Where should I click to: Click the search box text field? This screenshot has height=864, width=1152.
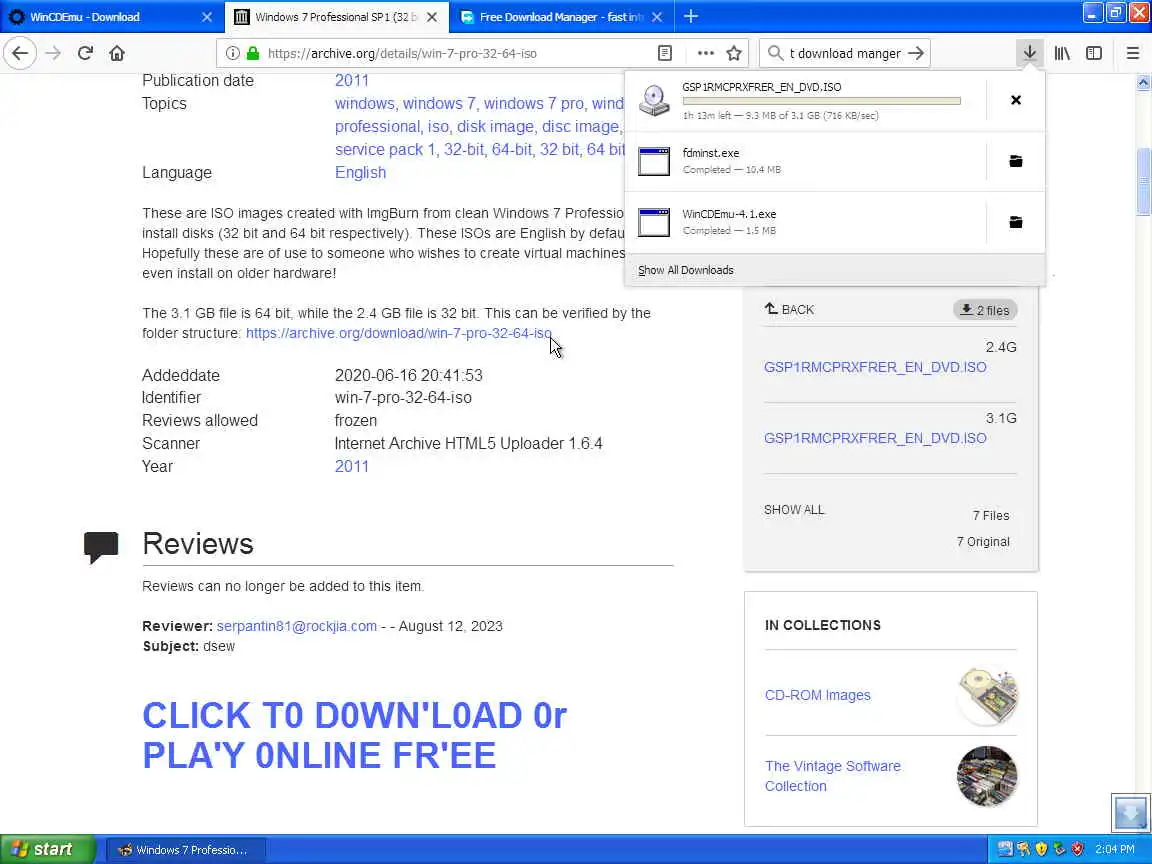pos(845,53)
